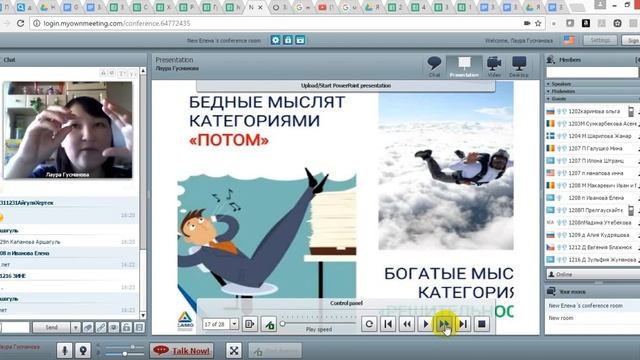Click Upload/Start PowerPoint presentation bar

[x=346, y=86]
